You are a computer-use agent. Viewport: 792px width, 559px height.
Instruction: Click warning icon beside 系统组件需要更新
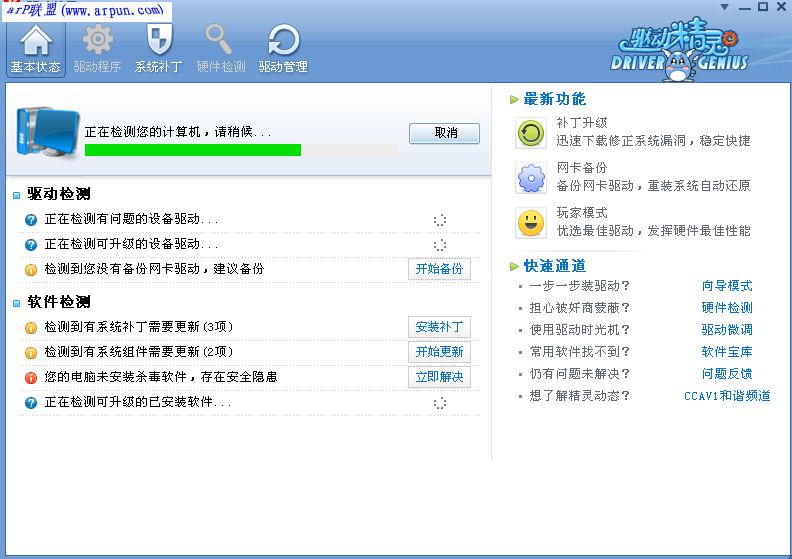[31, 352]
